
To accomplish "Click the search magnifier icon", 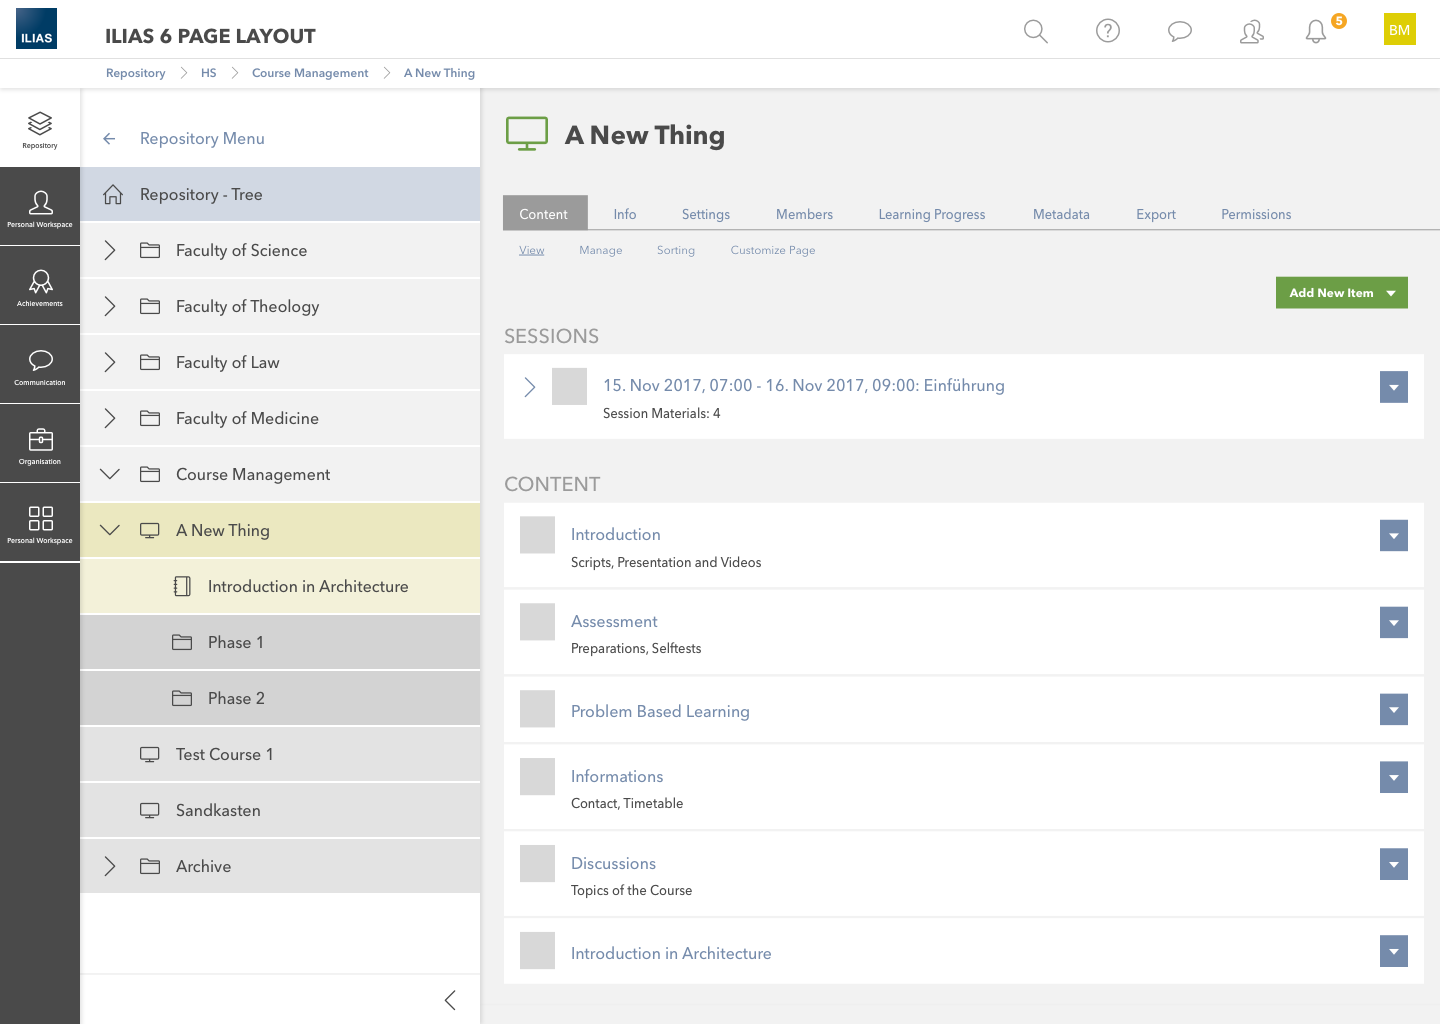I will [x=1035, y=31].
